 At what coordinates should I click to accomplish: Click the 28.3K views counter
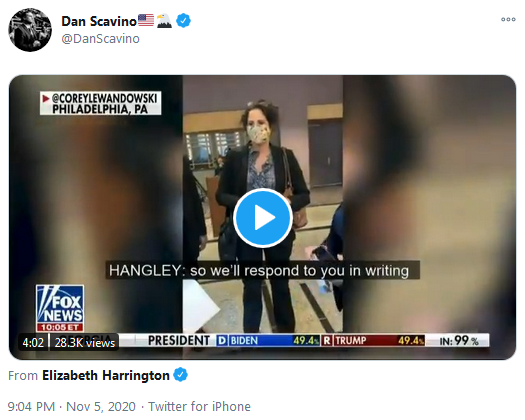(x=84, y=343)
